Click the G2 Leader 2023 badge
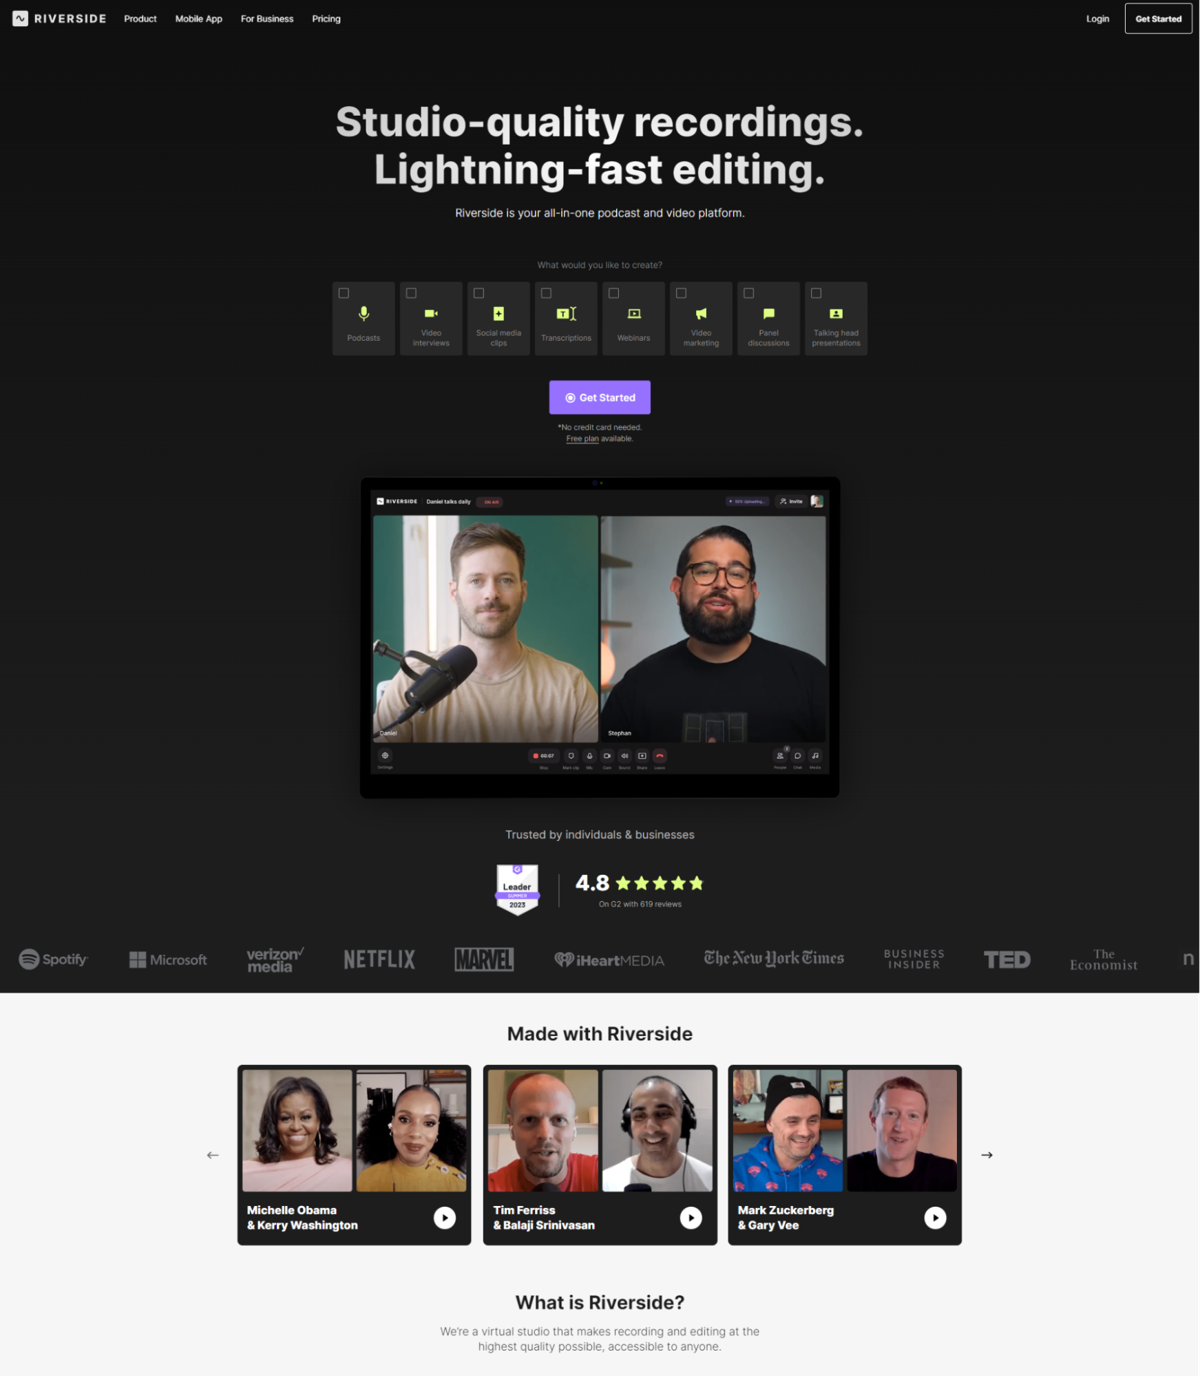Image resolution: width=1200 pixels, height=1376 pixels. pos(517,889)
